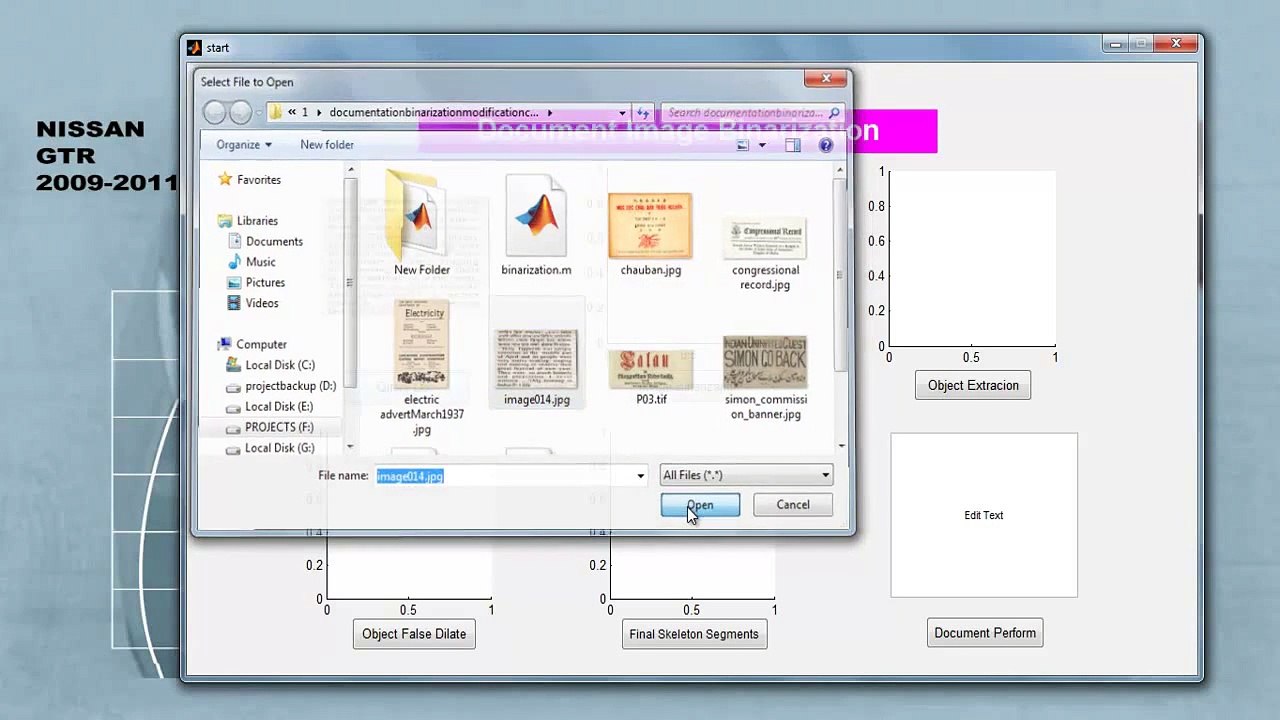The image size is (1280, 720).
Task: Open the All Files type dropdown
Action: (746, 476)
